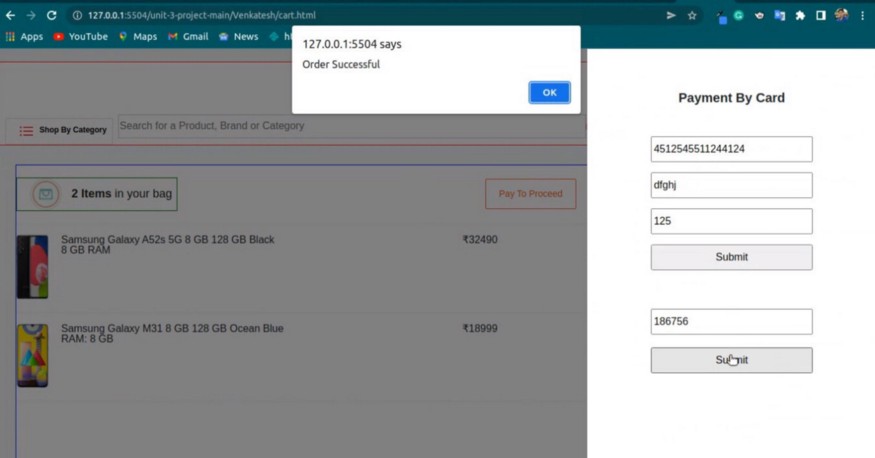Image resolution: width=875 pixels, height=458 pixels.
Task: Click the Order Successful message text
Action: [341, 64]
